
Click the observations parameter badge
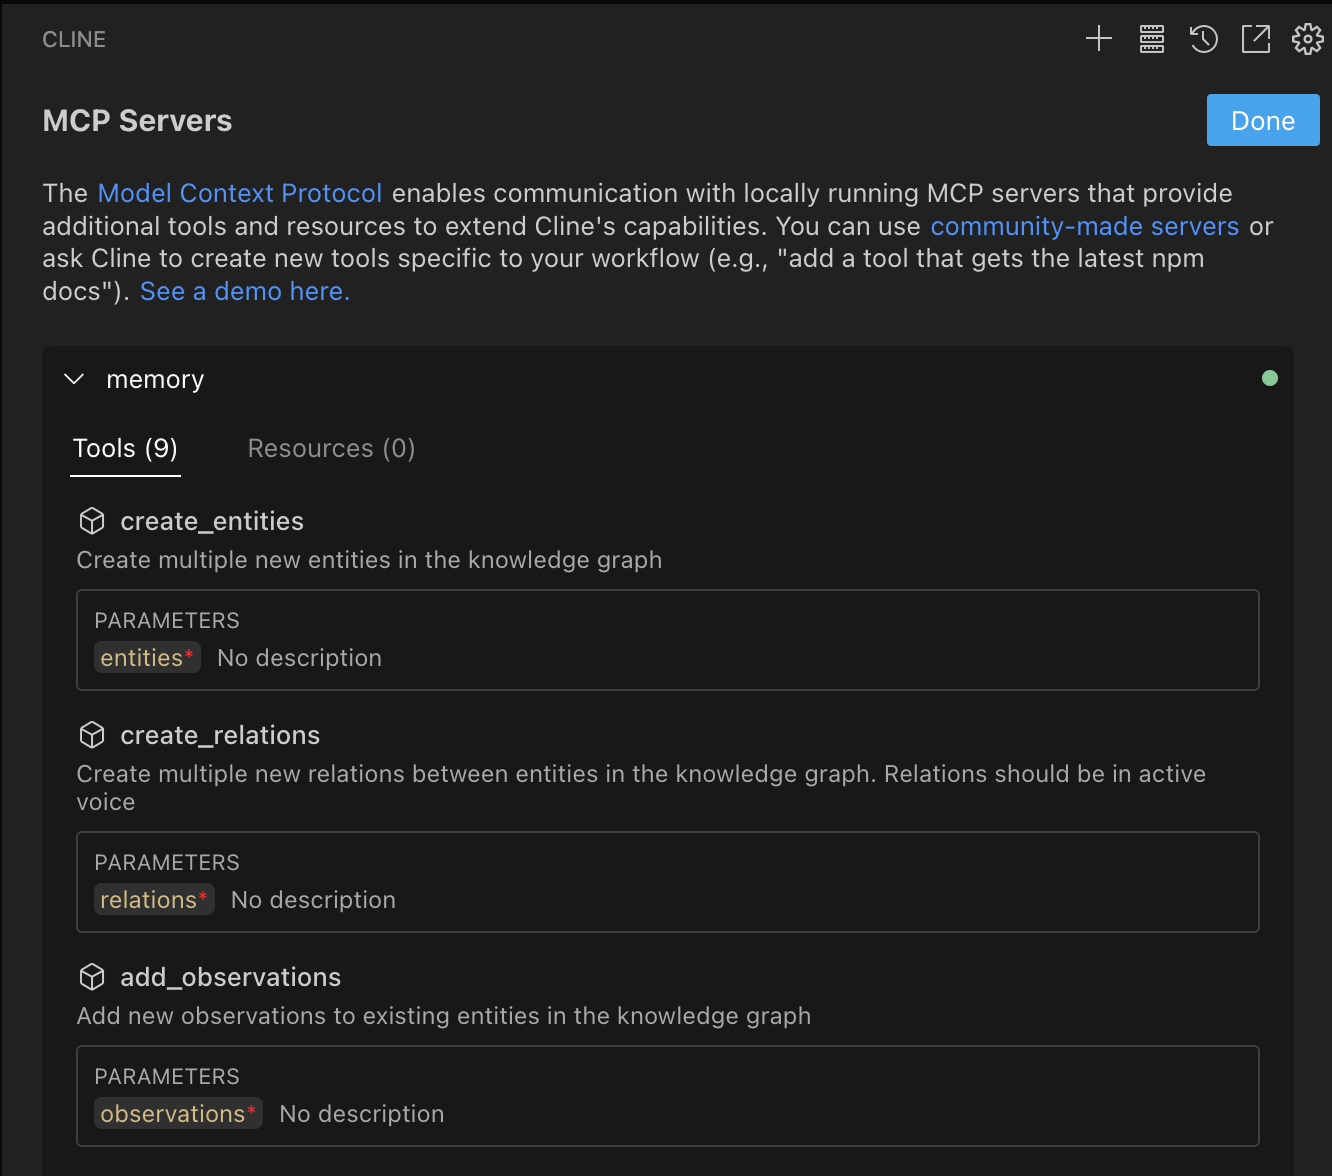(178, 1113)
